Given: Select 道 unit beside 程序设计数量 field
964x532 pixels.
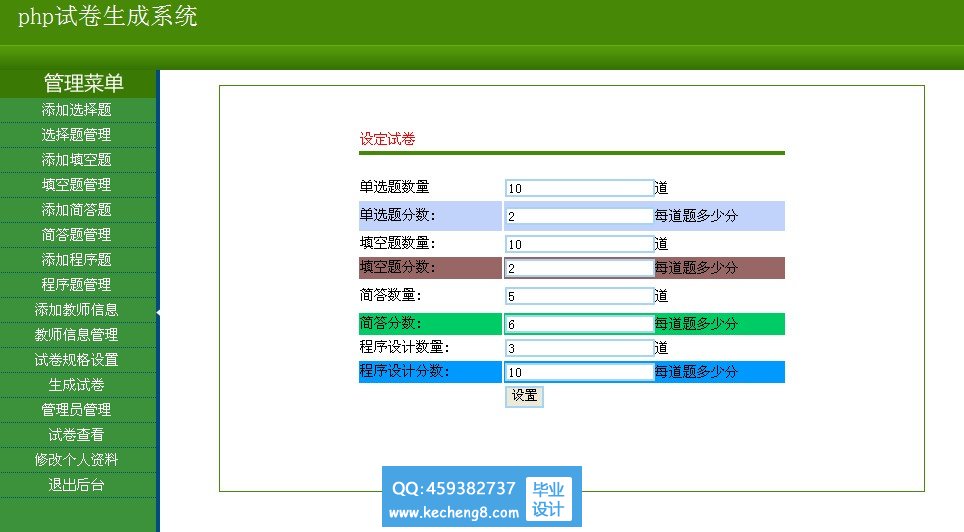Looking at the screenshot, I should click(x=661, y=347).
